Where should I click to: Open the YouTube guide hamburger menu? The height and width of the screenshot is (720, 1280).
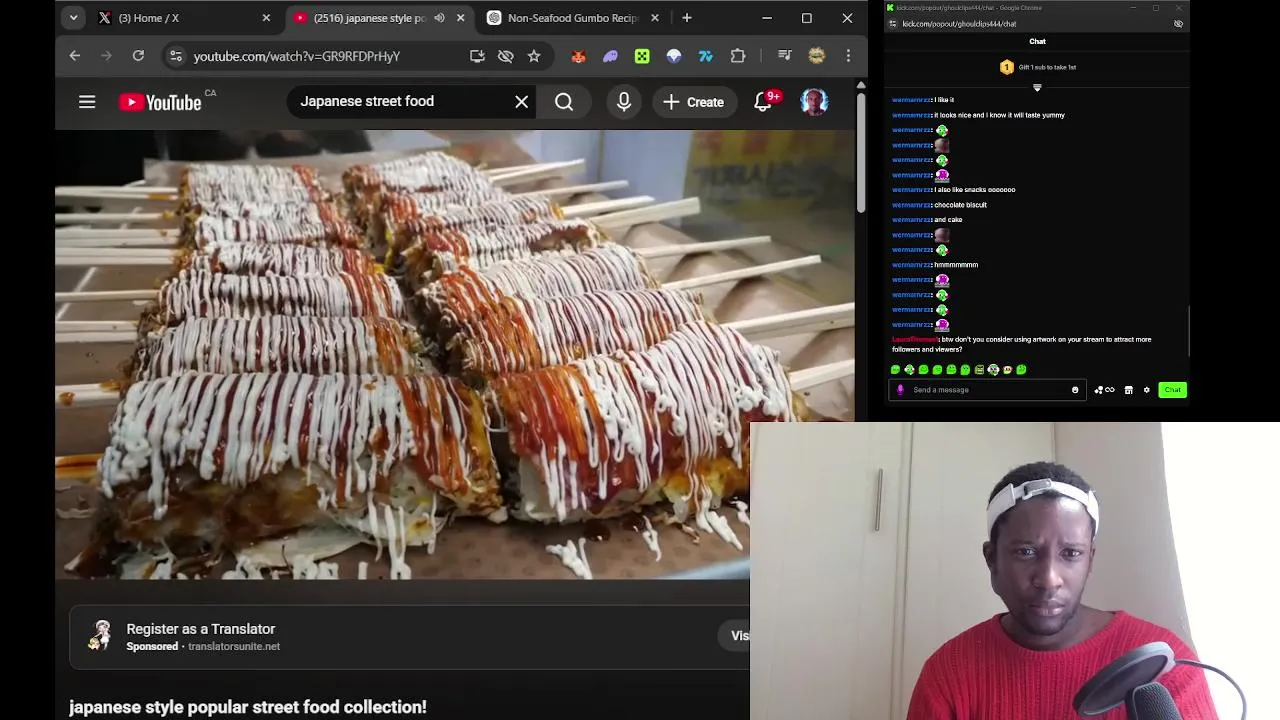coord(87,101)
